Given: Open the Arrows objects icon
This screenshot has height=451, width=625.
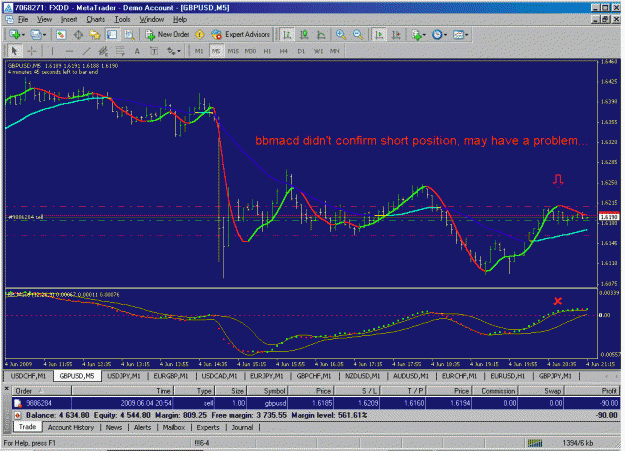Looking at the screenshot, I should (x=171, y=51).
